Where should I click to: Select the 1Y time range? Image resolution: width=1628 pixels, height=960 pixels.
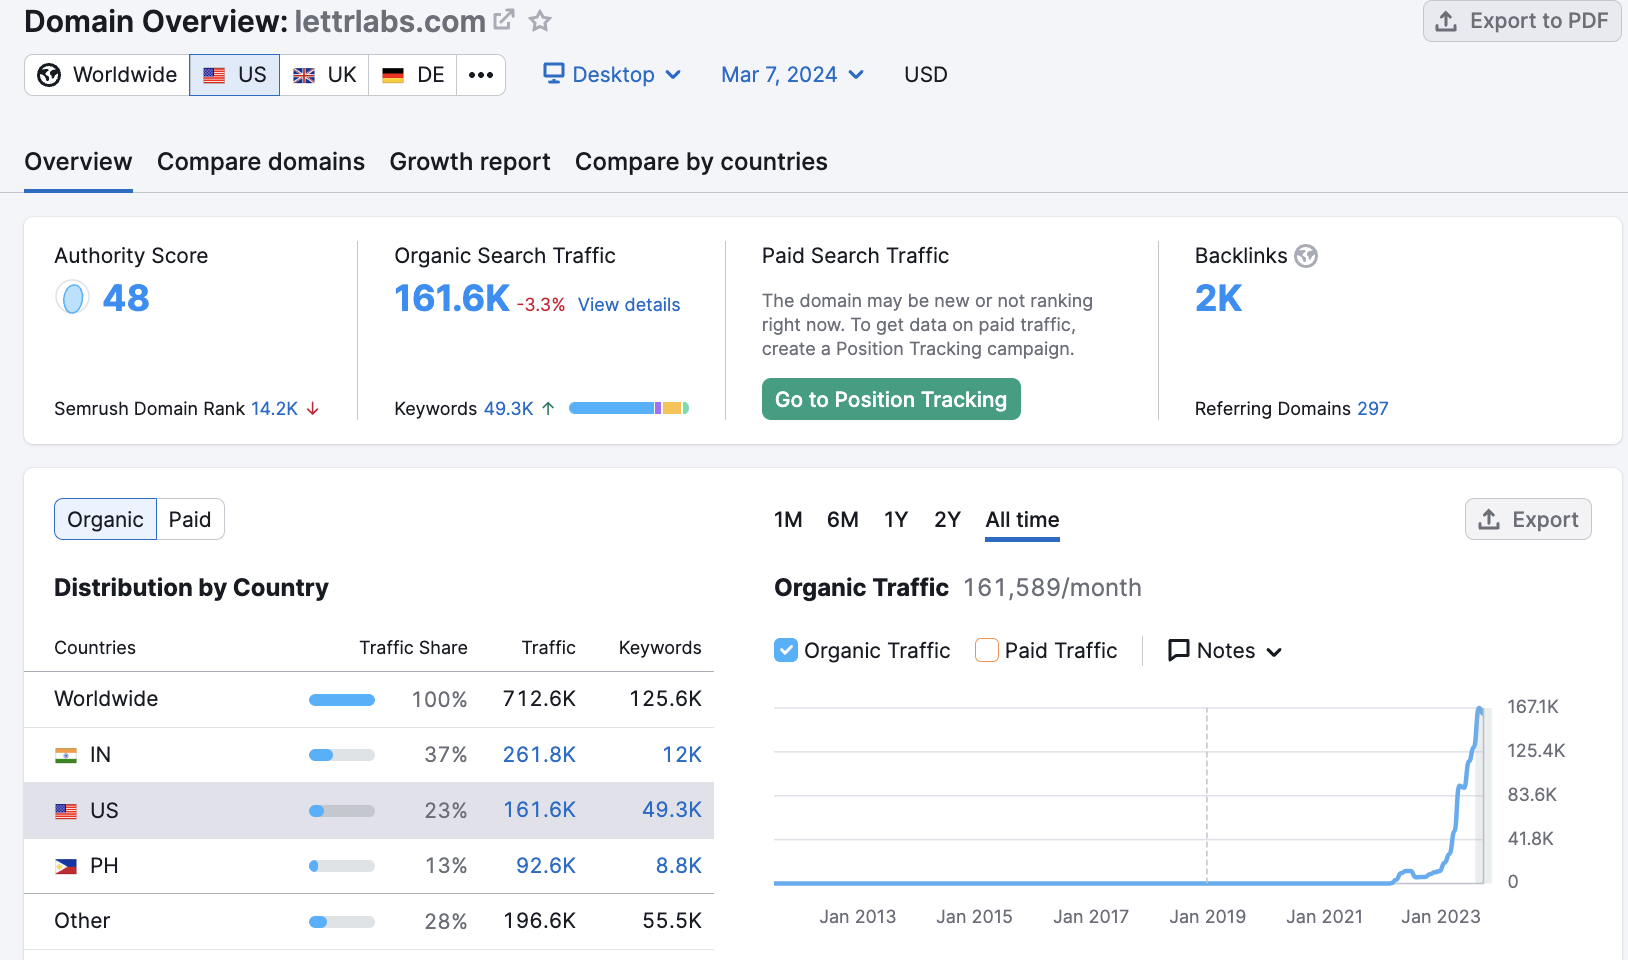[x=896, y=520]
